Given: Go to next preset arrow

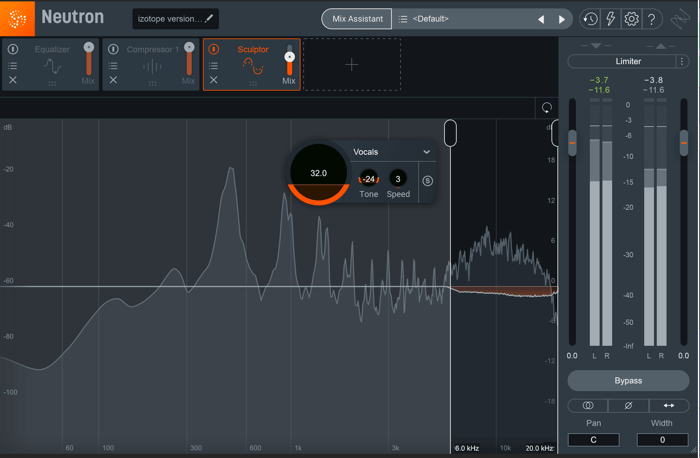Looking at the screenshot, I should 562,19.
